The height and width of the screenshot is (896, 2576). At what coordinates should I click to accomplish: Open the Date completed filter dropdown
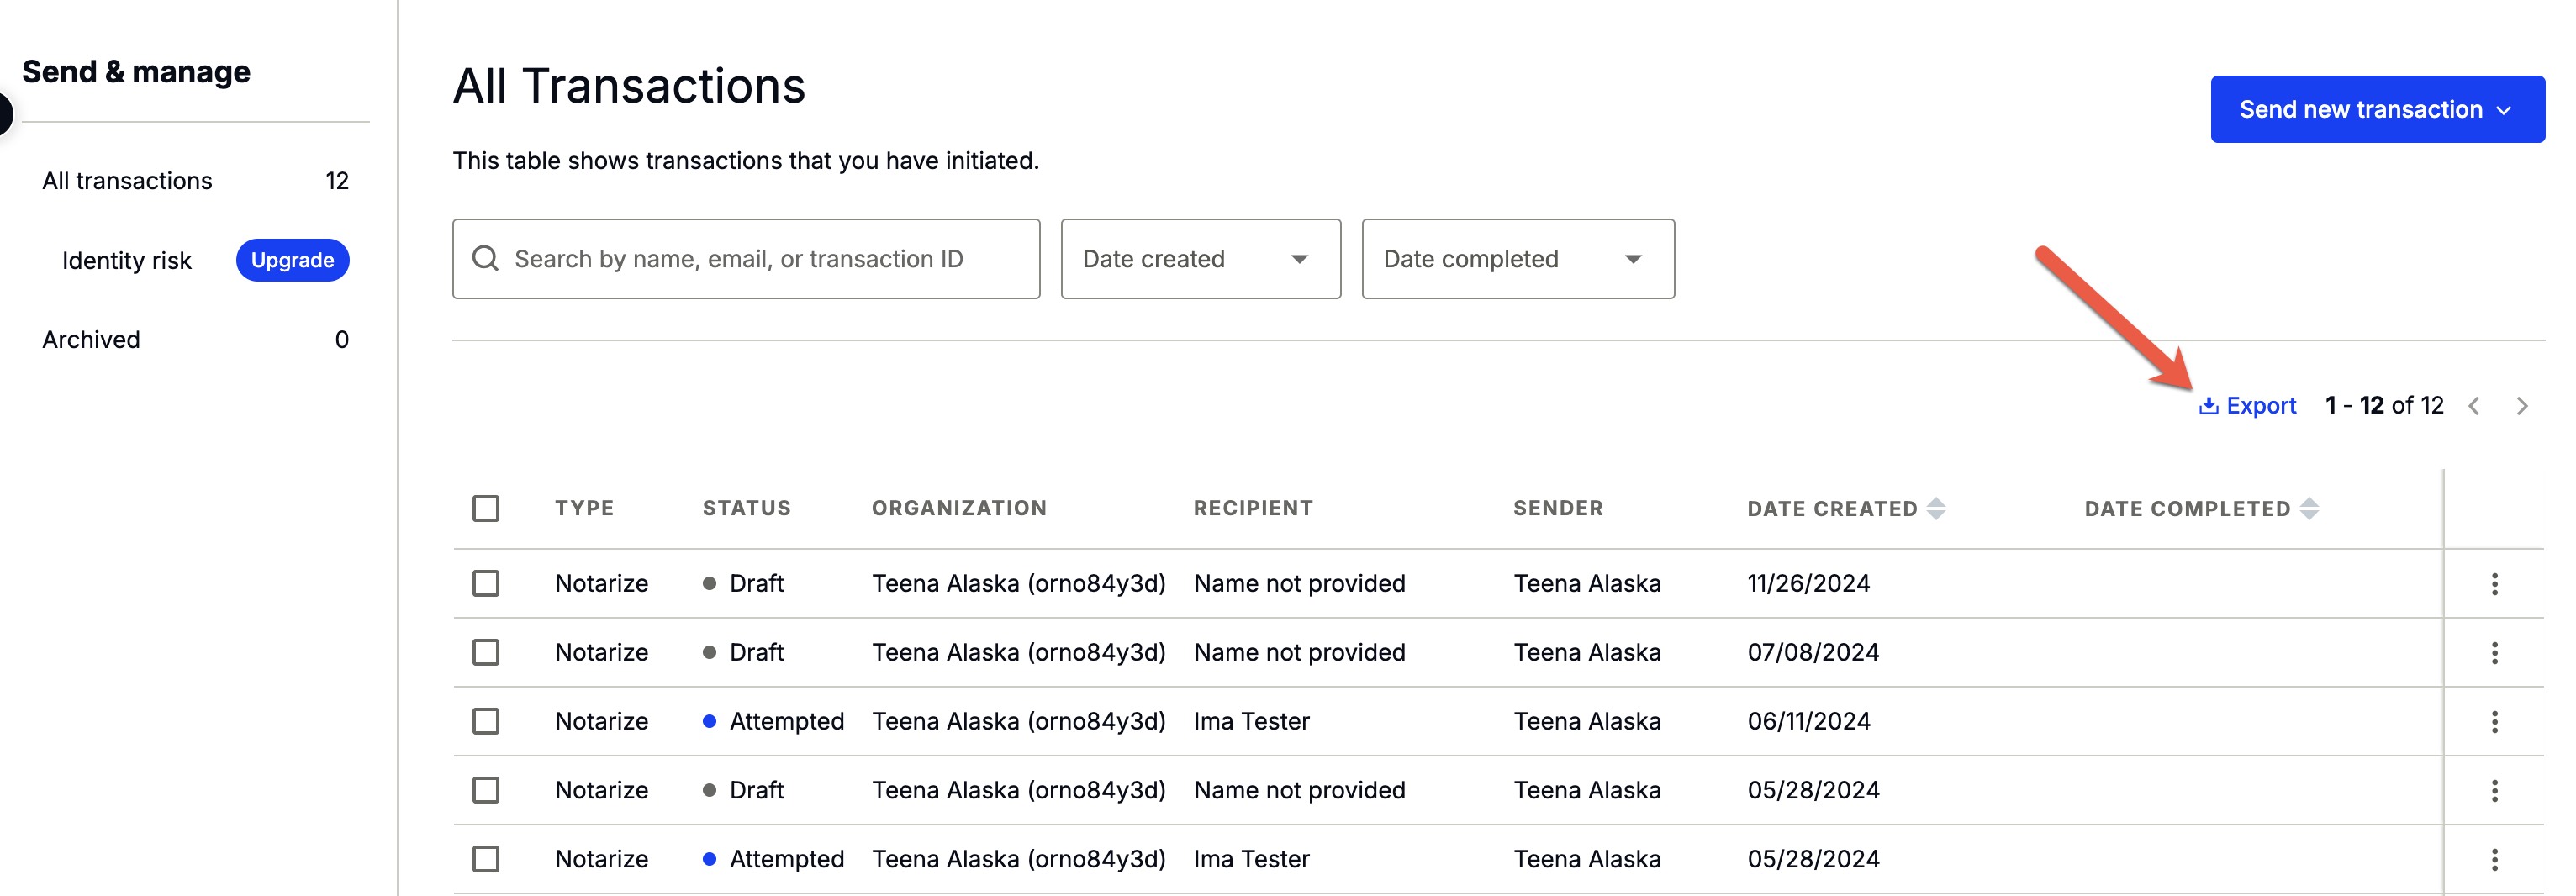point(1518,259)
